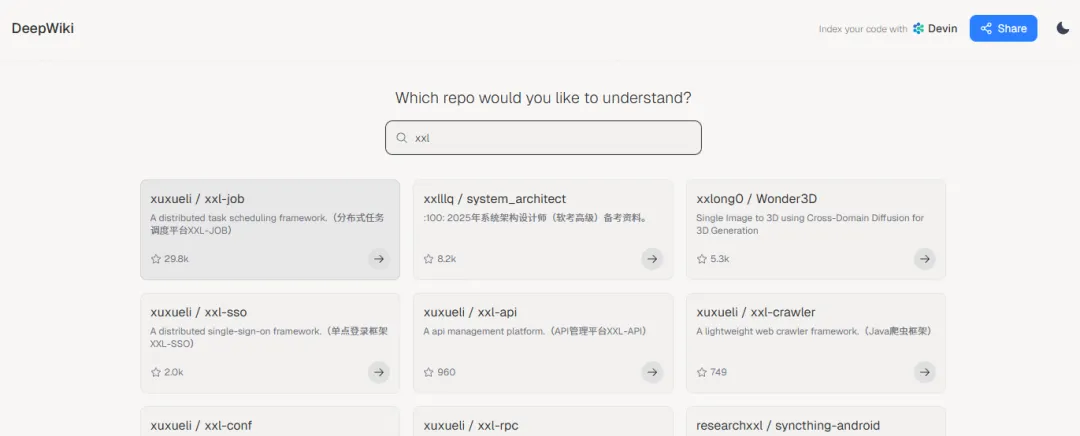Open xxl-sso using its arrow icon
The width and height of the screenshot is (1080, 436).
click(x=379, y=372)
